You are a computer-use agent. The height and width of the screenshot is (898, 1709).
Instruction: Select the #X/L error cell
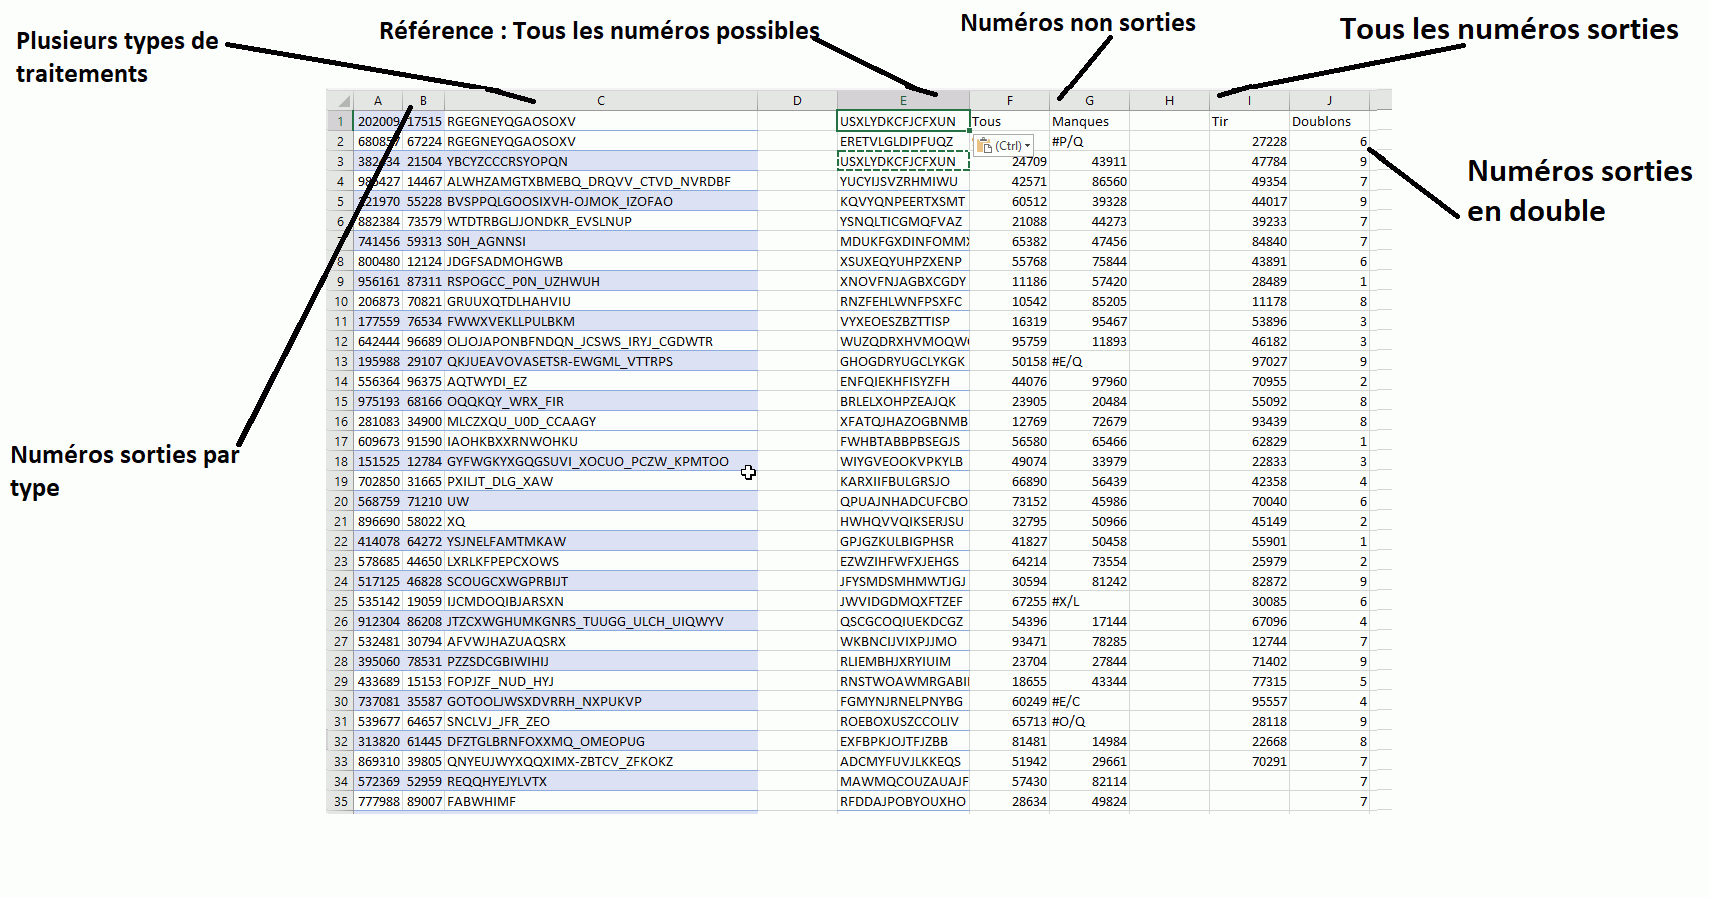tap(1090, 601)
